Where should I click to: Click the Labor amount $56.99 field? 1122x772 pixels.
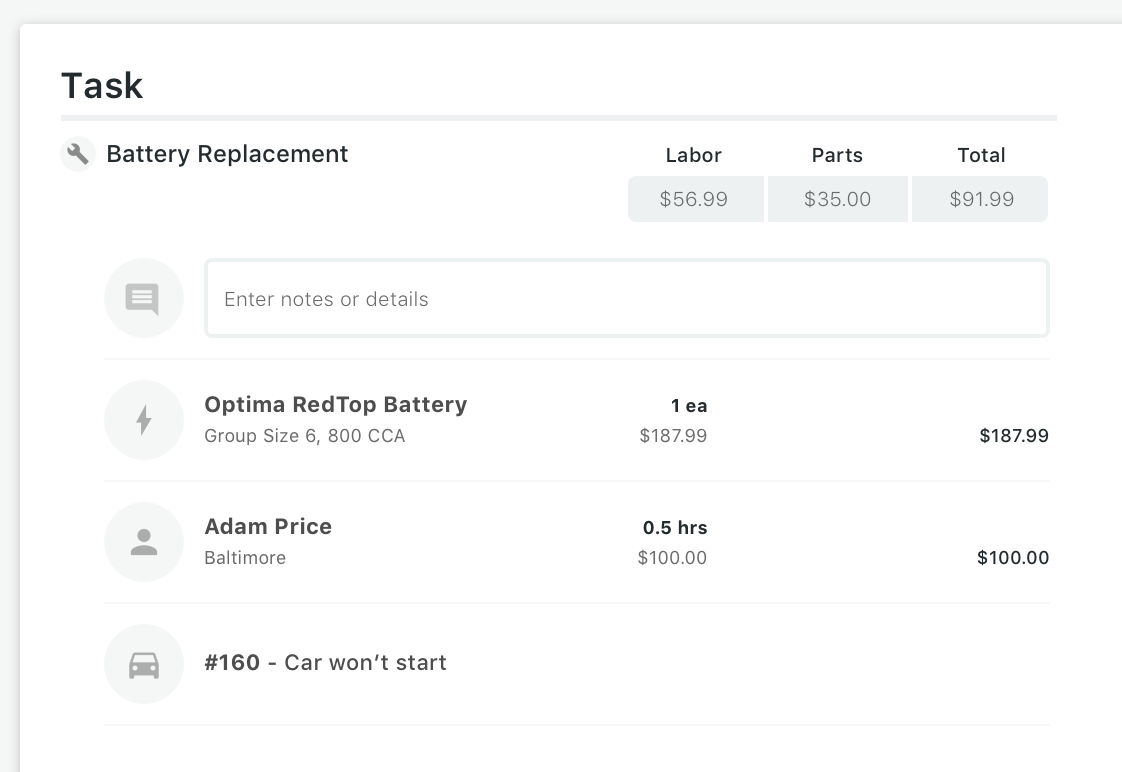694,199
